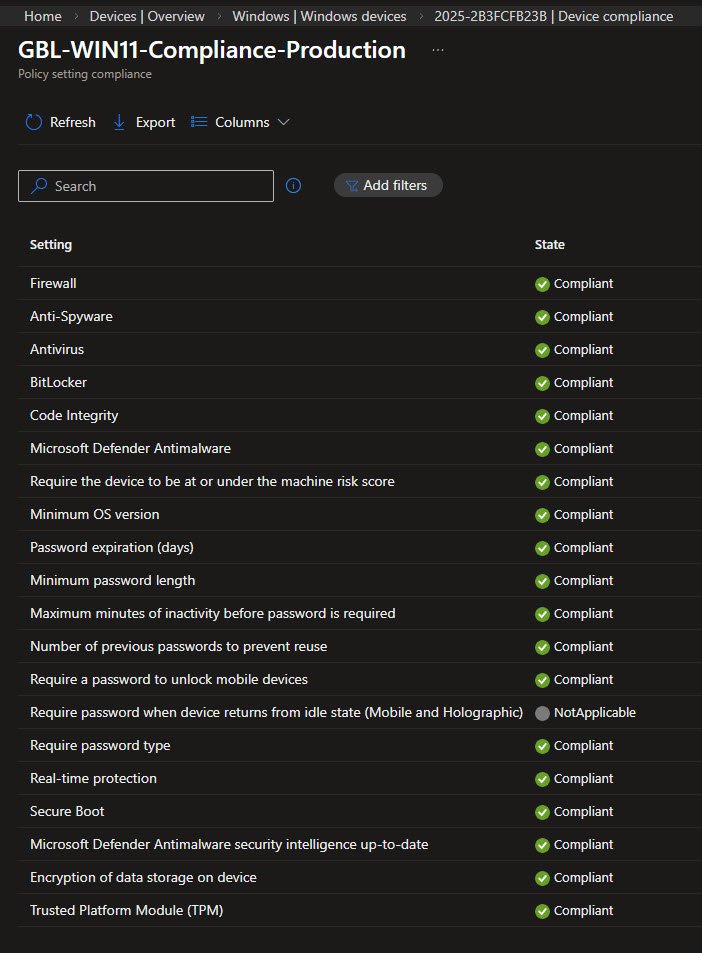Open the 2025-2B3FCFB23B Device compliance breadcrumb
The image size is (702, 953).
click(x=553, y=16)
